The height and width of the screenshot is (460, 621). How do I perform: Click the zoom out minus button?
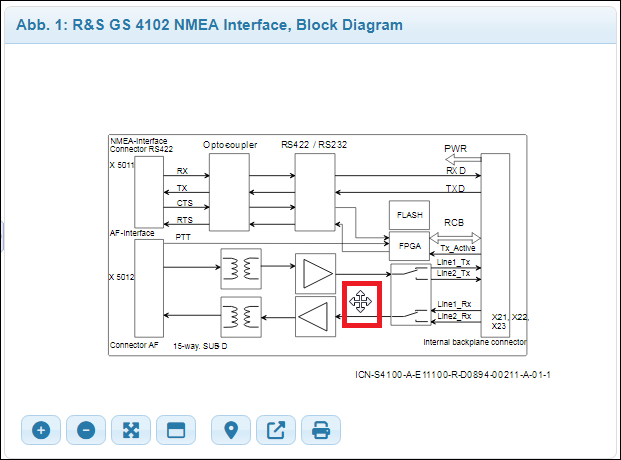[86, 430]
